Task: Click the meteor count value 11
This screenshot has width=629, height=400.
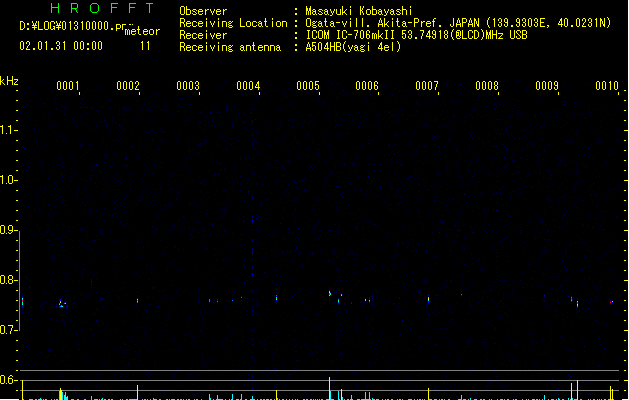Action: (x=145, y=46)
